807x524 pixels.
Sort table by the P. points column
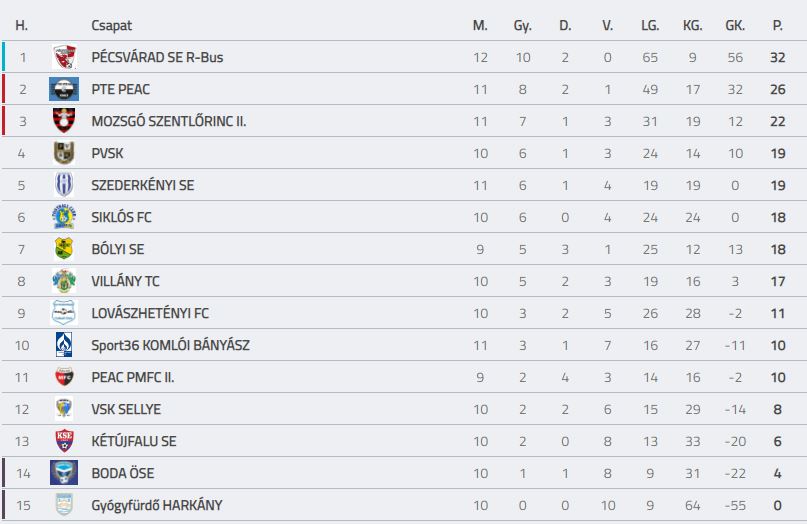(x=778, y=25)
